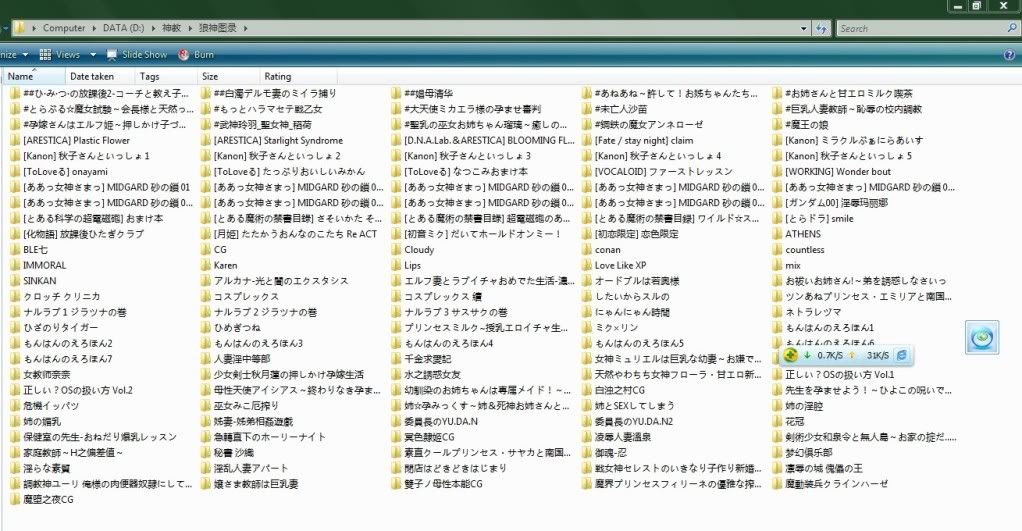Select the [ToLoveる] onayami folder icon

tap(15, 171)
